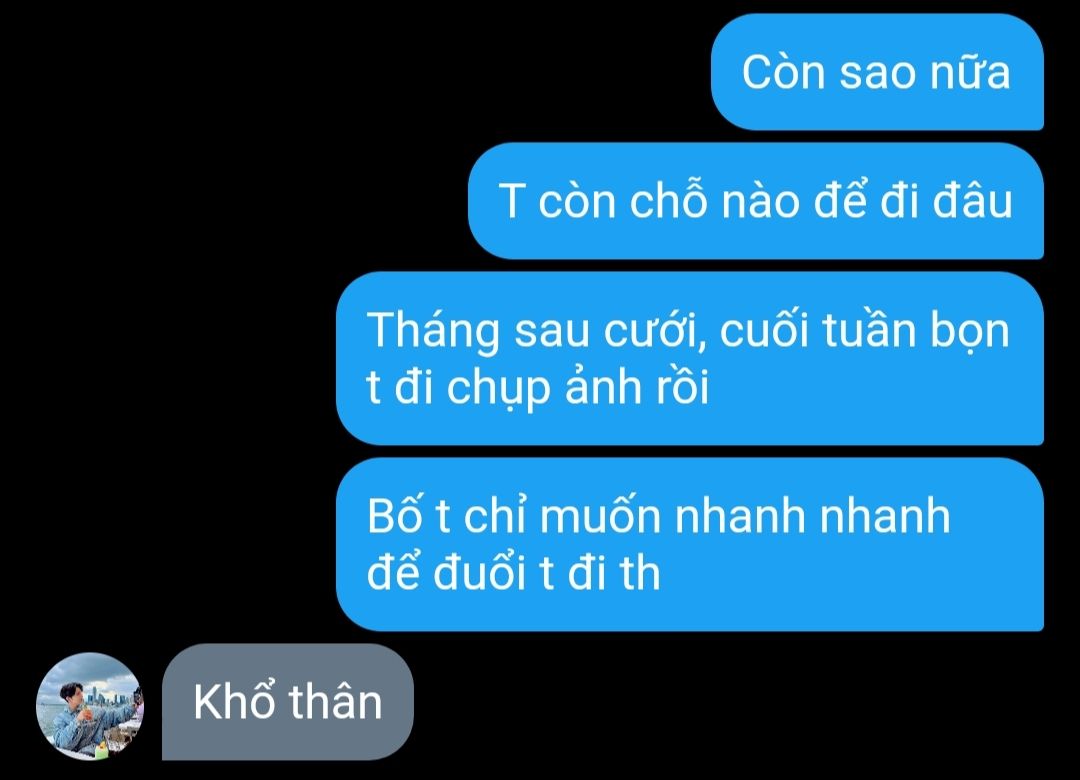Click the text line 'để đuổi t đi th'
The image size is (1080, 780).
[514, 572]
